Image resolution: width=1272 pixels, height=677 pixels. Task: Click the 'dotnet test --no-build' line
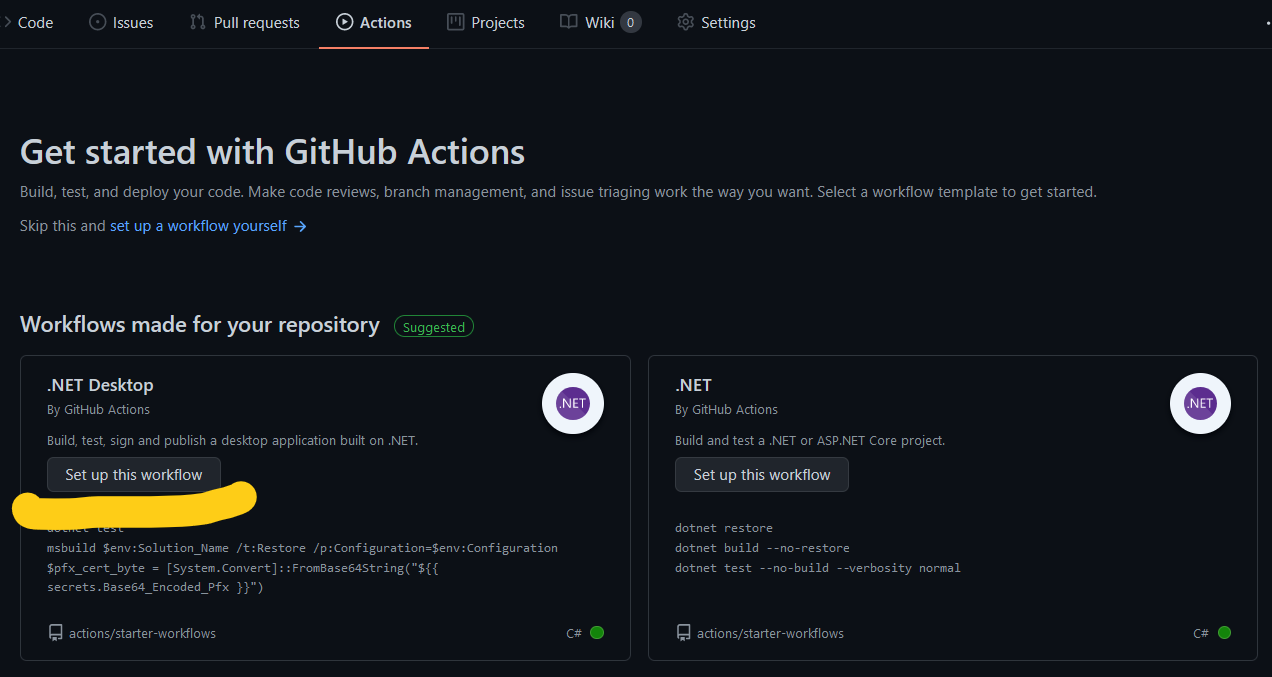pos(818,568)
